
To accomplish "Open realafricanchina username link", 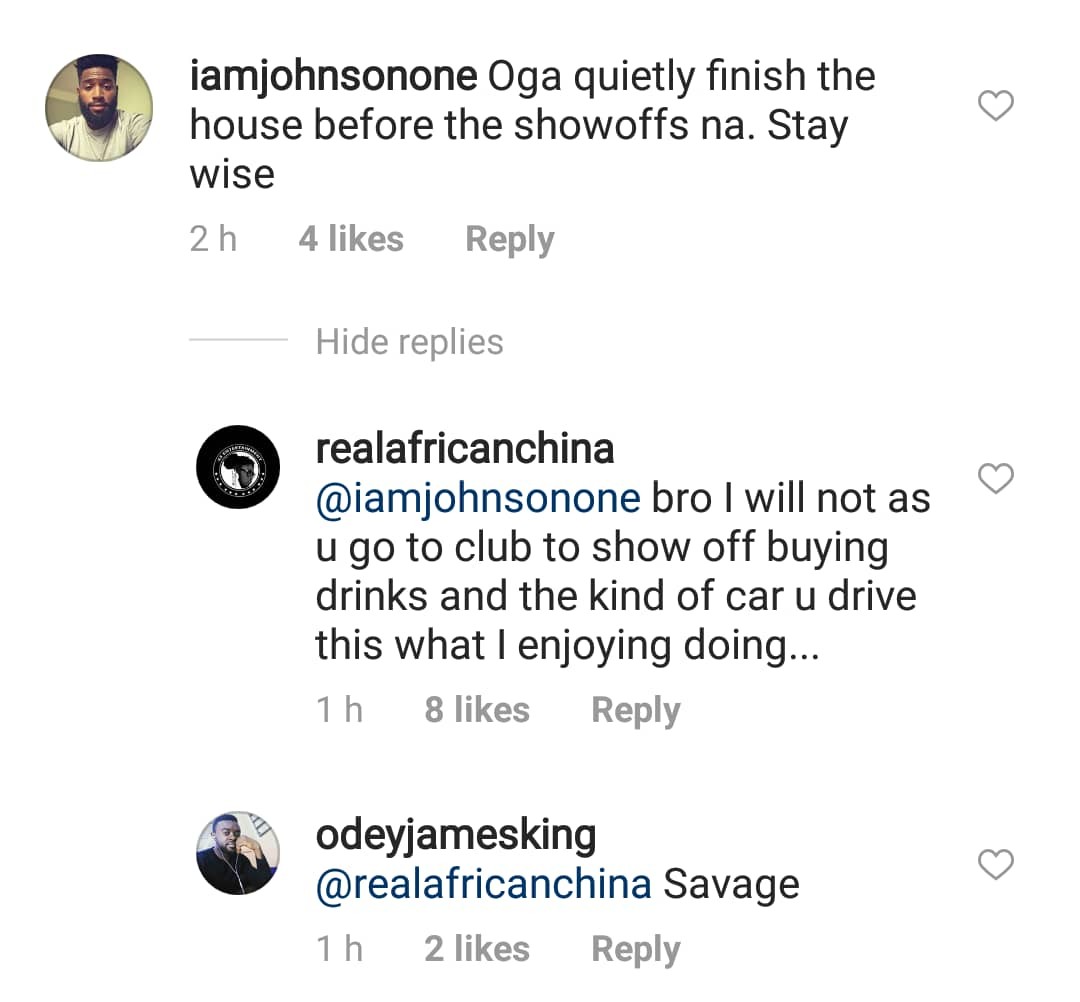I will (x=464, y=449).
